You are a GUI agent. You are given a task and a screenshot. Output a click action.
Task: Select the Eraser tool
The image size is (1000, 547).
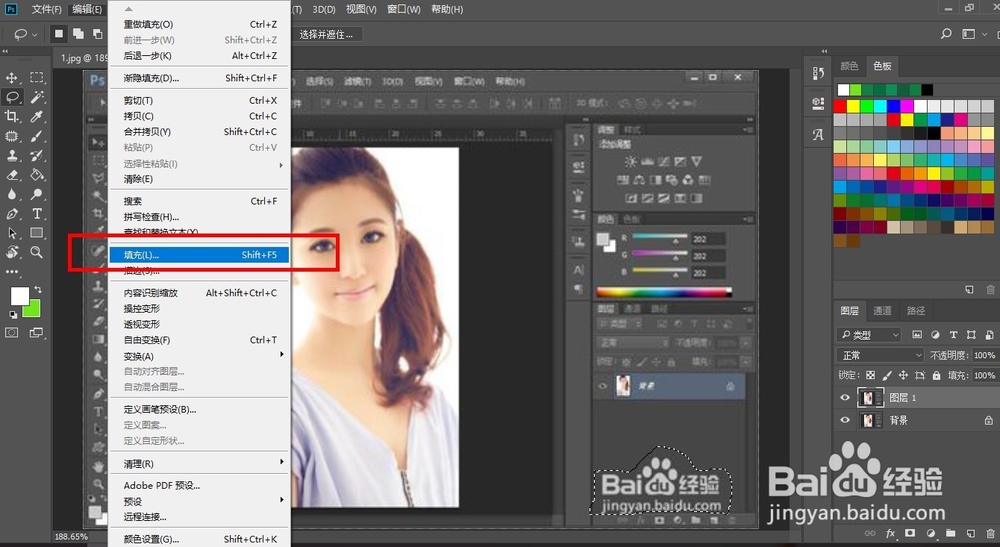11,175
